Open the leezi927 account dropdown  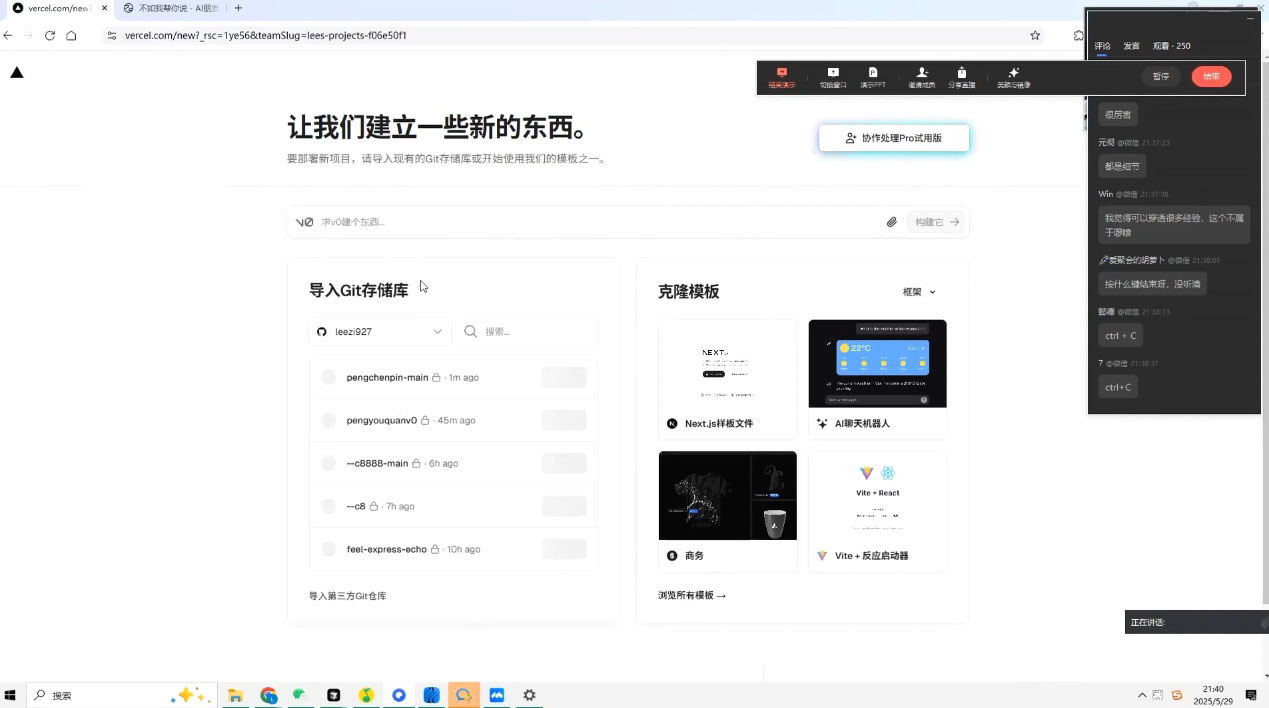pyautogui.click(x=380, y=331)
